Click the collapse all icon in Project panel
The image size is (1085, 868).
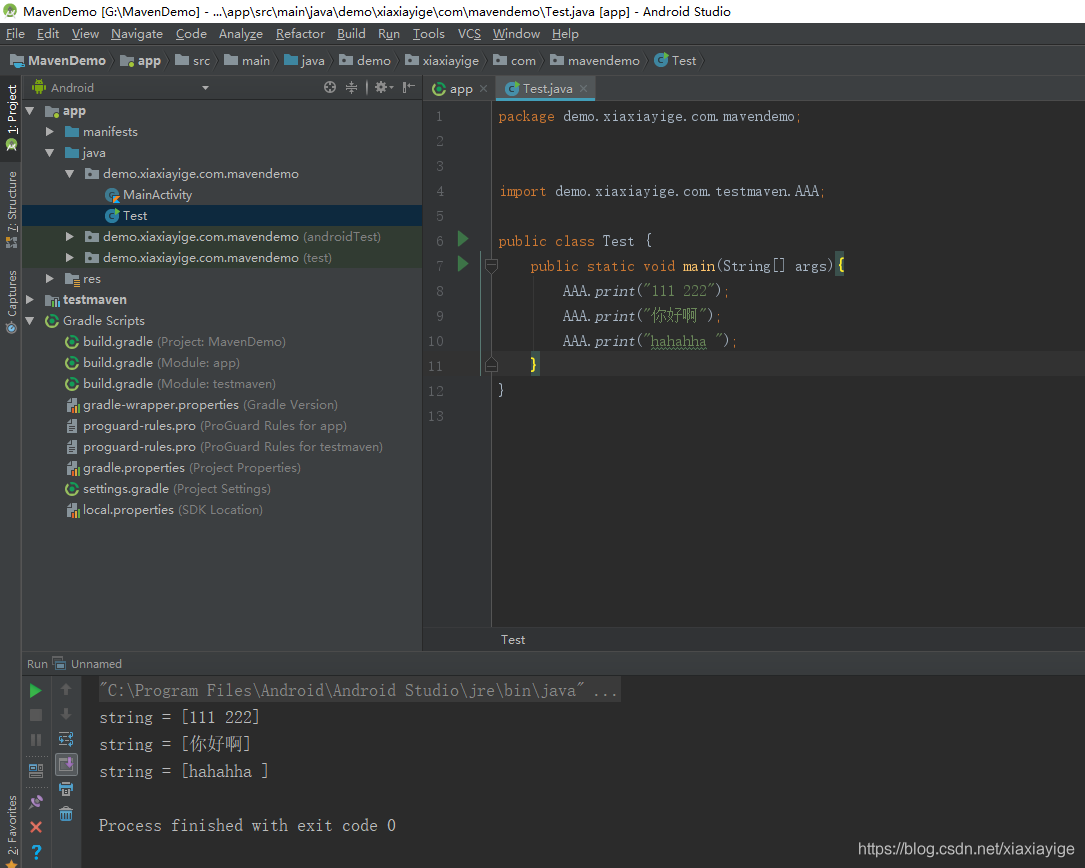(x=352, y=87)
